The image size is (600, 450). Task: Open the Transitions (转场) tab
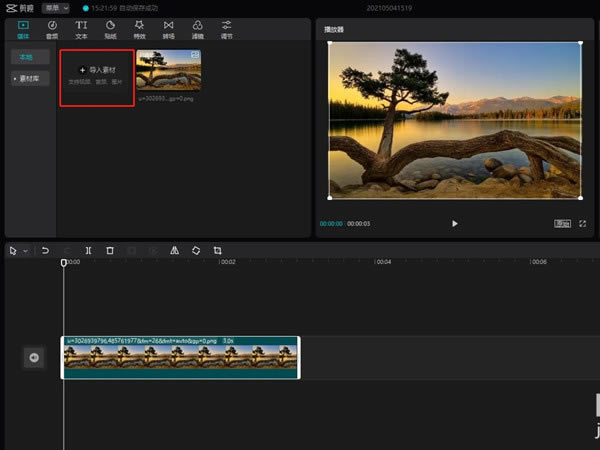(x=168, y=28)
